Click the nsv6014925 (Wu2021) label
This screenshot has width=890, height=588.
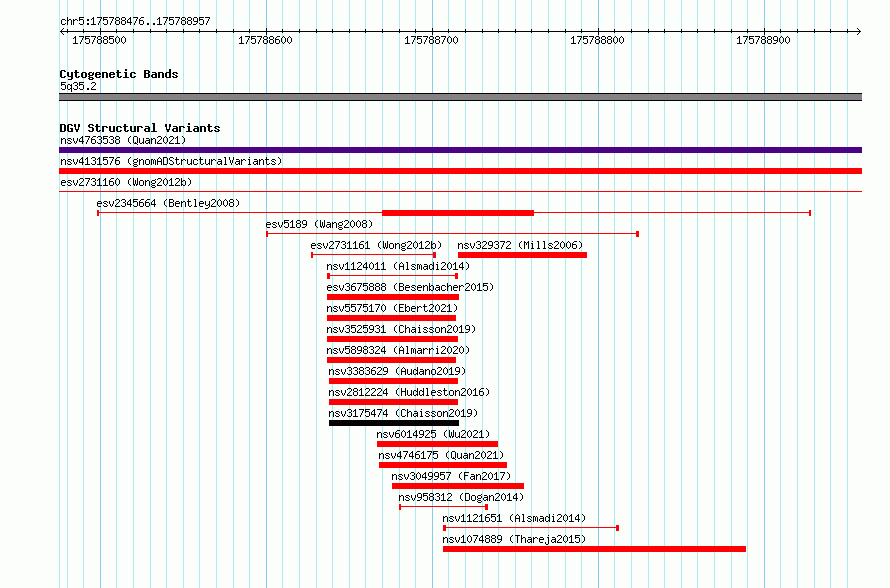(433, 434)
